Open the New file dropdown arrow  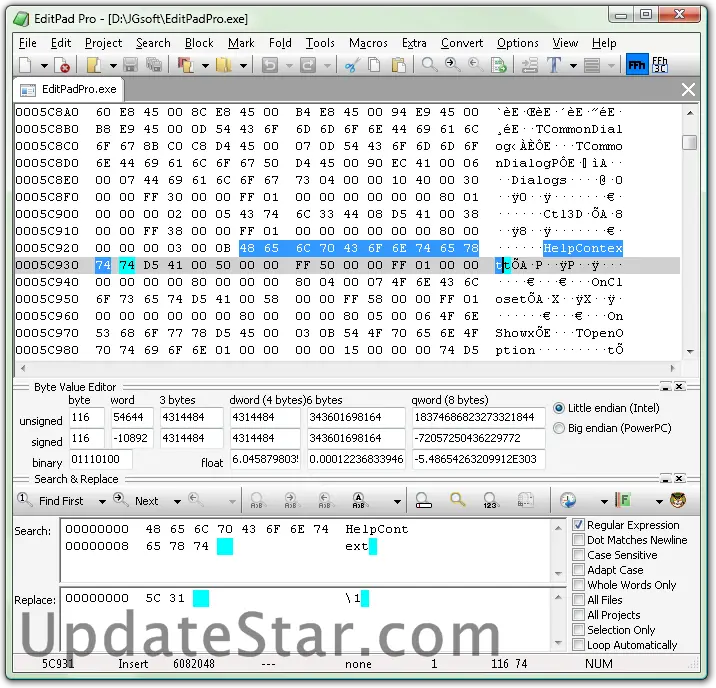[44, 66]
